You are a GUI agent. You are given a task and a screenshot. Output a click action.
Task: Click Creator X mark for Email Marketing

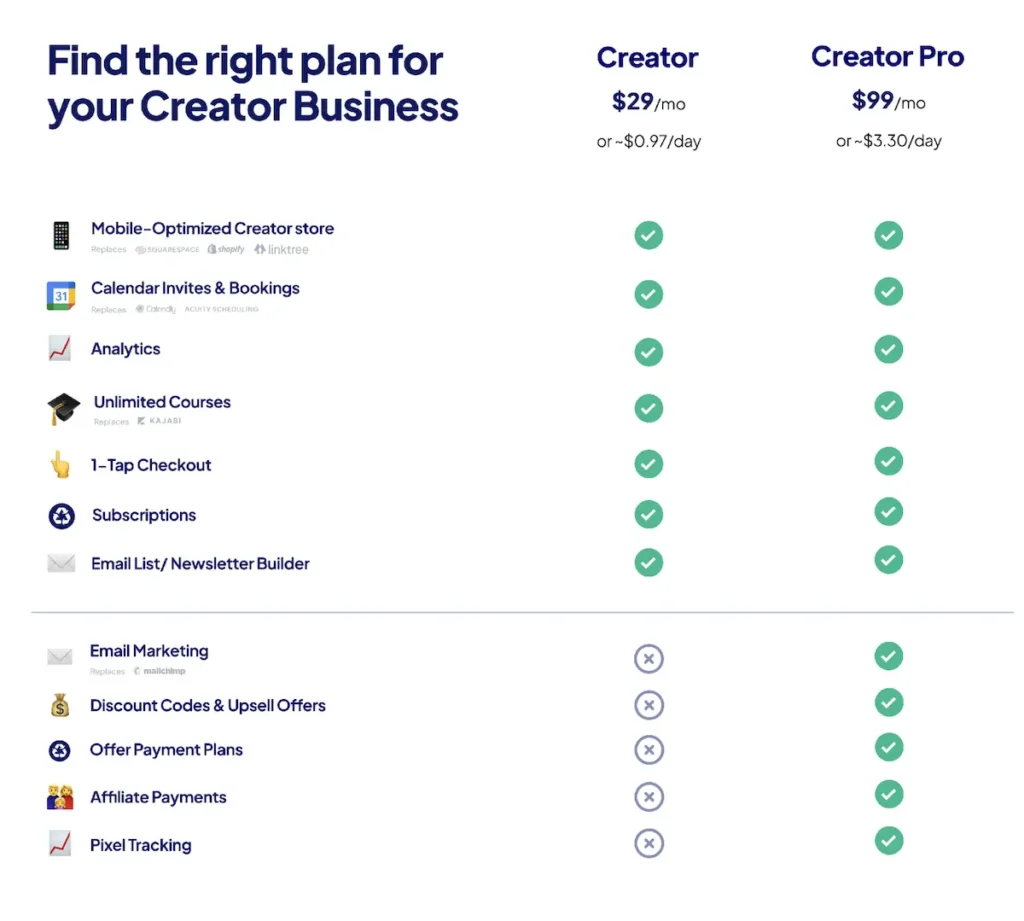648,659
